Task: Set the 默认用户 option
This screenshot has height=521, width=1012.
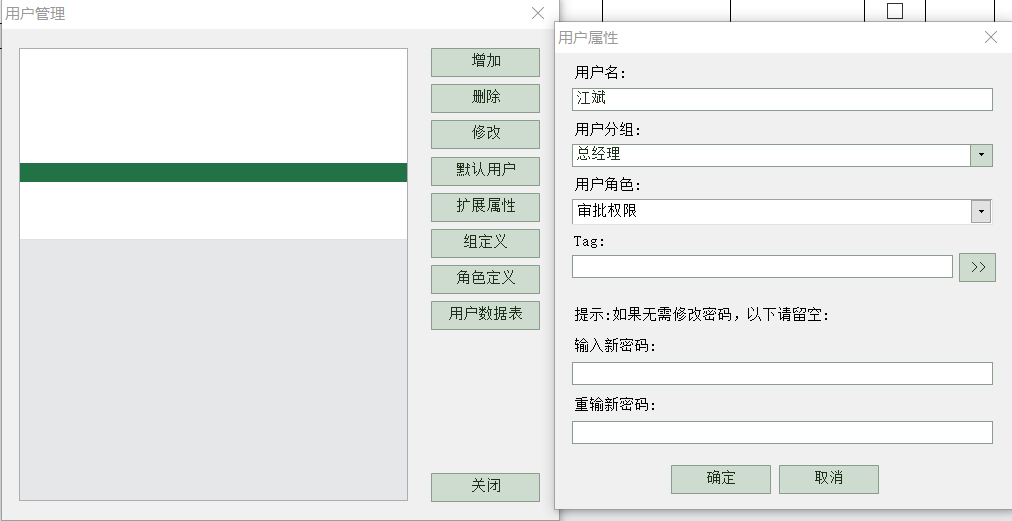Action: point(485,171)
